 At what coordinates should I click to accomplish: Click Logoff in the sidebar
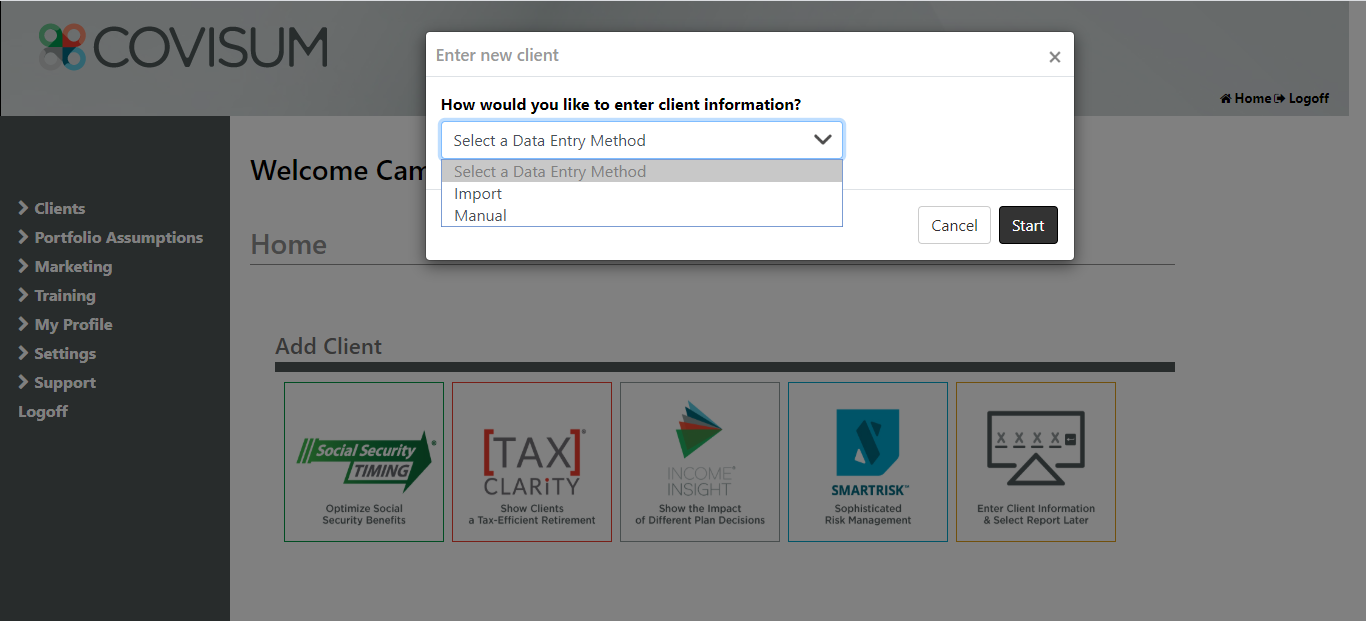point(43,411)
